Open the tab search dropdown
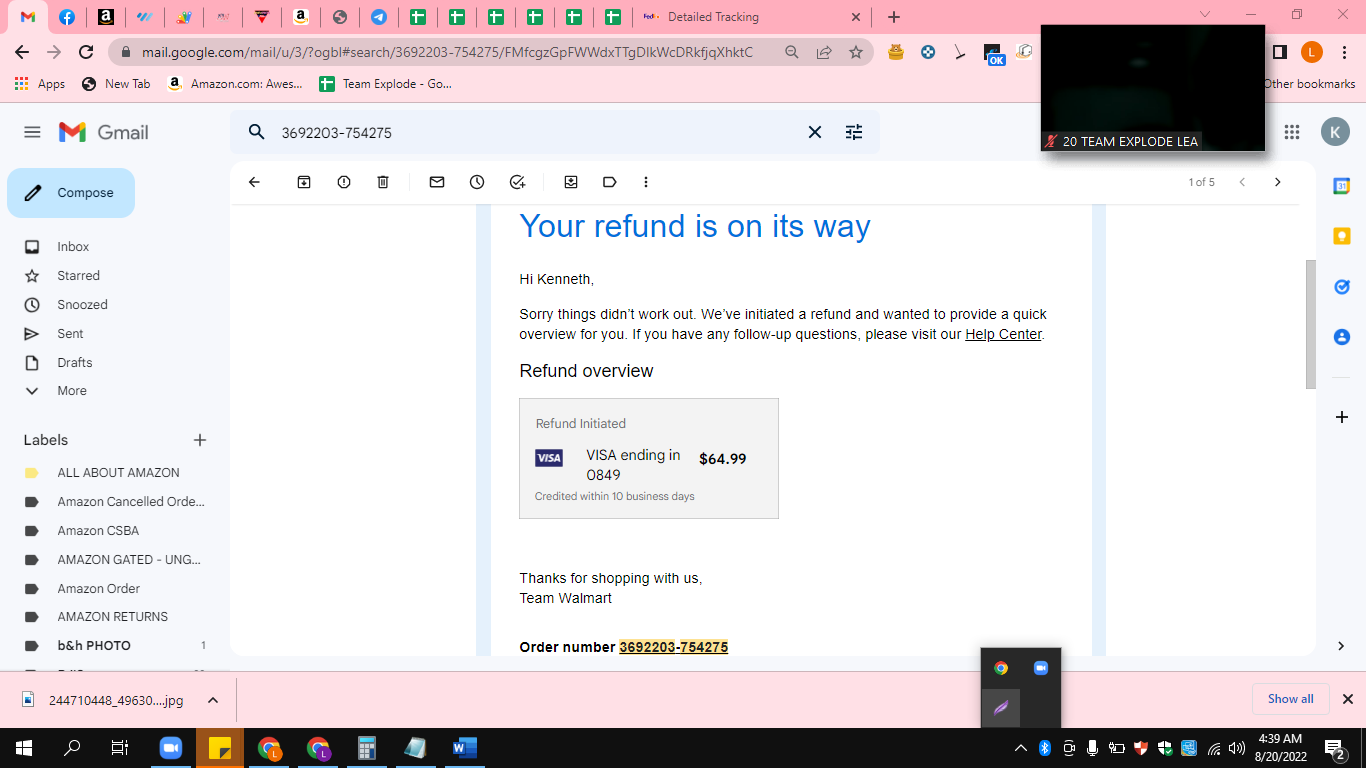 coord(1205,14)
